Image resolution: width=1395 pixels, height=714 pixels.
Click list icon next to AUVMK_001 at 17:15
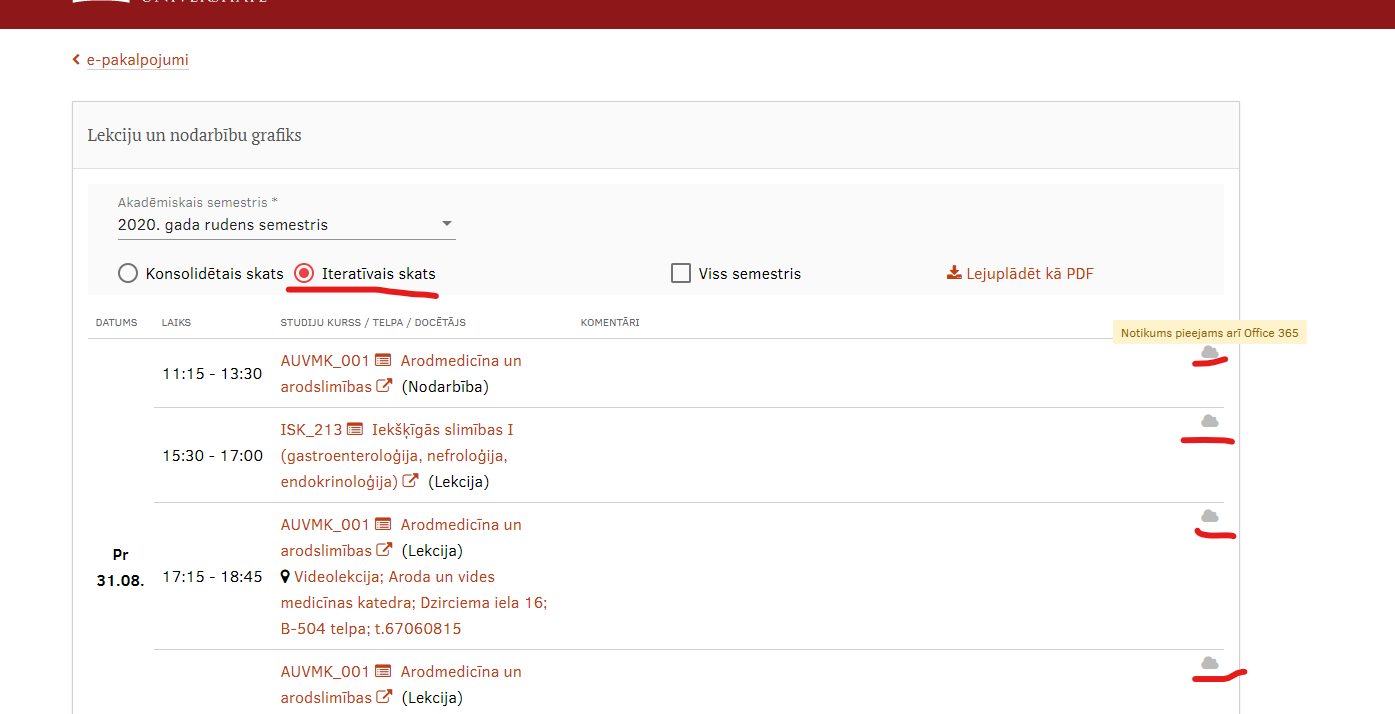coord(383,525)
